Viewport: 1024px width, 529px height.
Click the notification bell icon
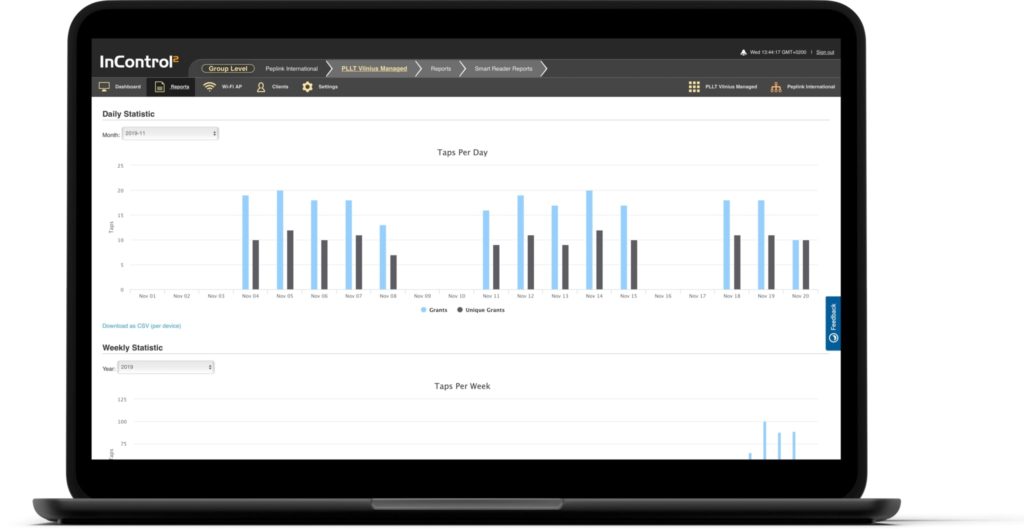743,52
